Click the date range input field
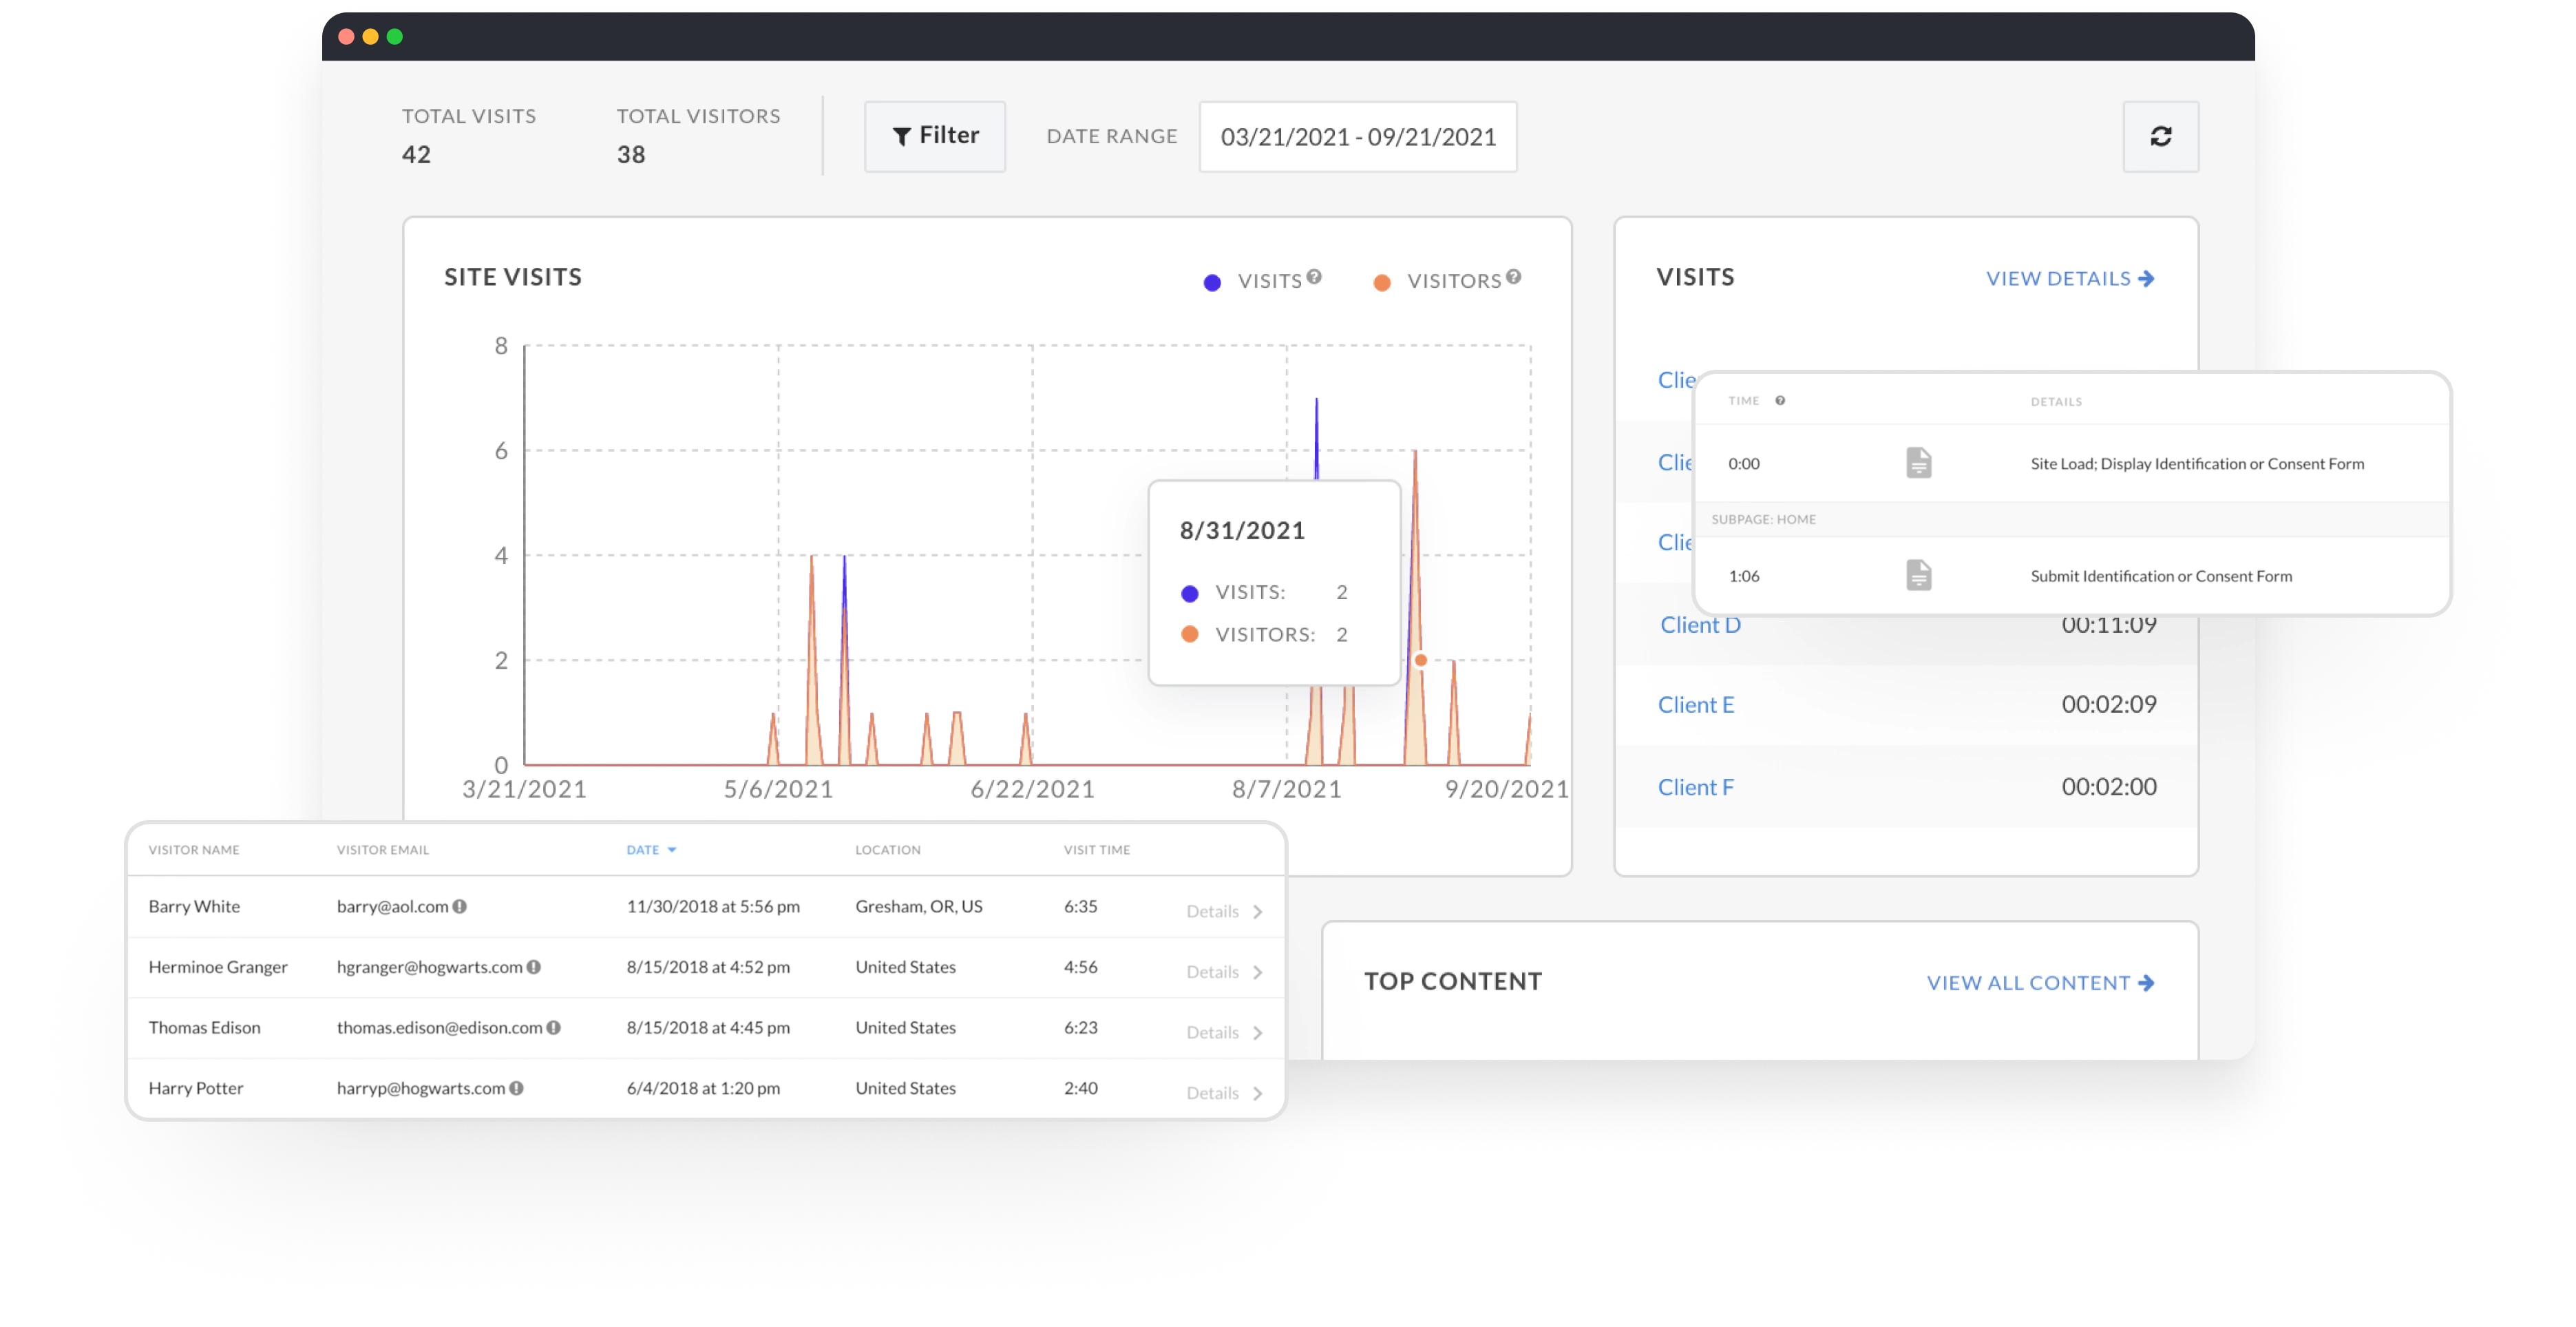The height and width of the screenshot is (1327, 2576). click(1357, 136)
